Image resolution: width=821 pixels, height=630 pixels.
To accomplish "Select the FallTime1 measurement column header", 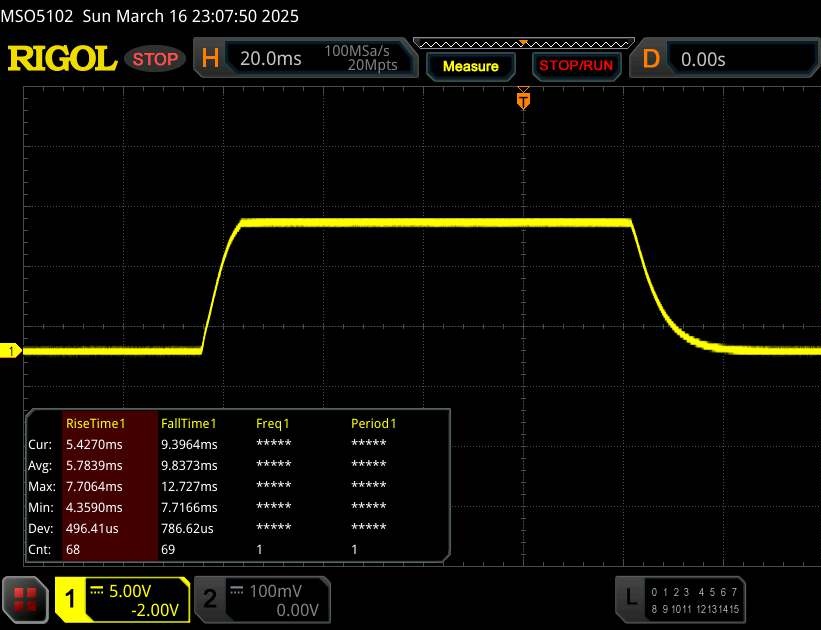I will 189,423.
